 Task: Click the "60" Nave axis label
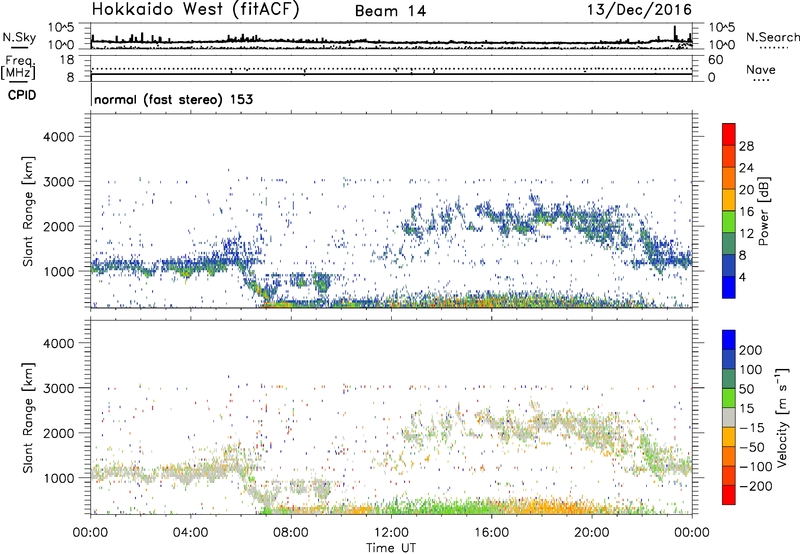716,60
